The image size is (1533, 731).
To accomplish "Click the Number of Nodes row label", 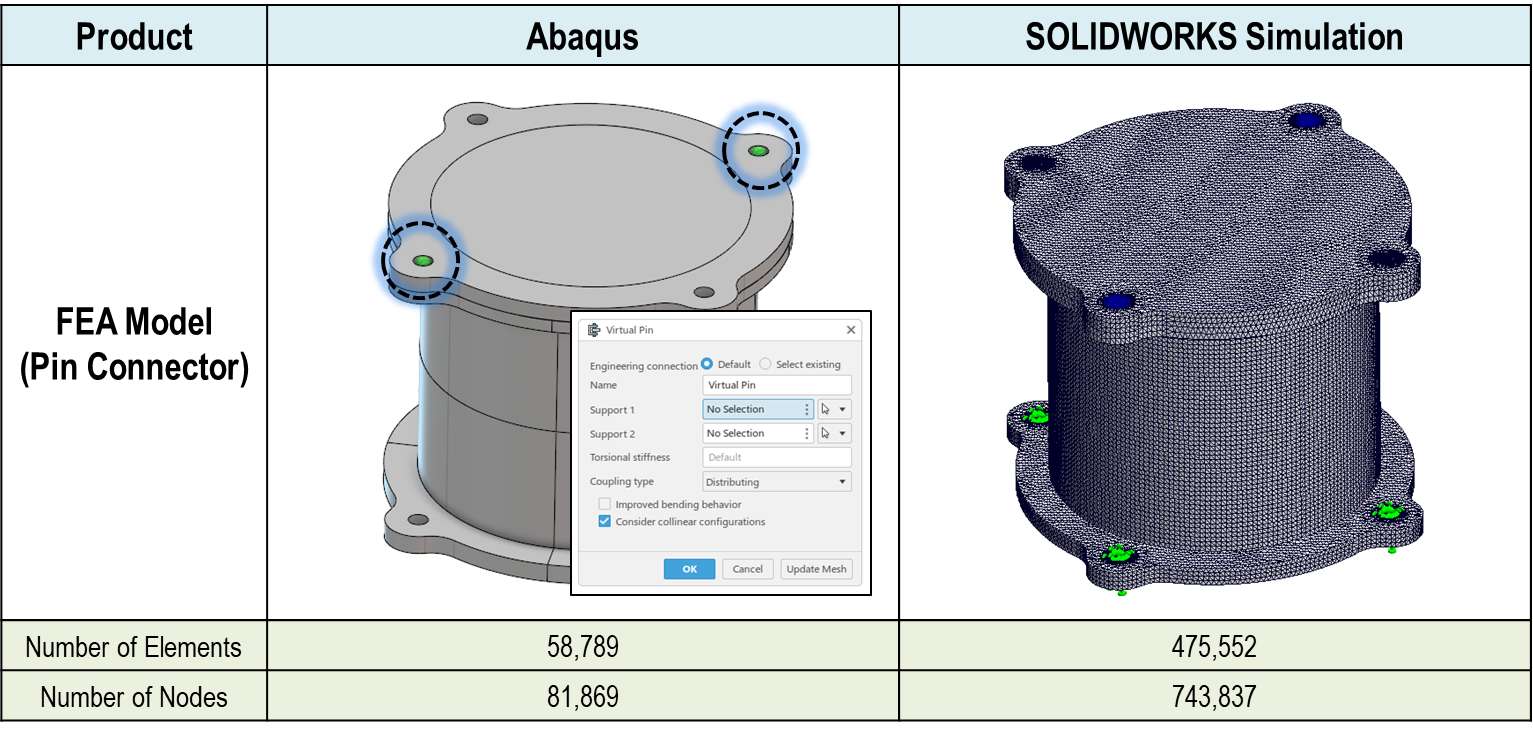I will (134, 697).
